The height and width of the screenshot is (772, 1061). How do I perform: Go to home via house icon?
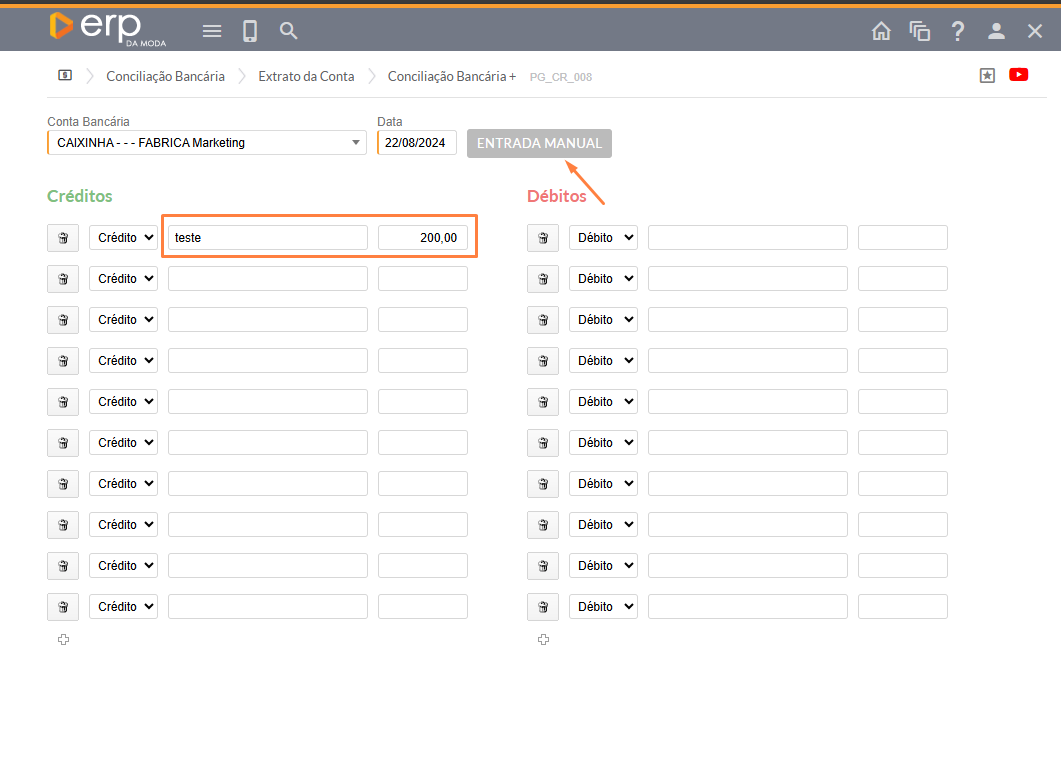tap(881, 31)
